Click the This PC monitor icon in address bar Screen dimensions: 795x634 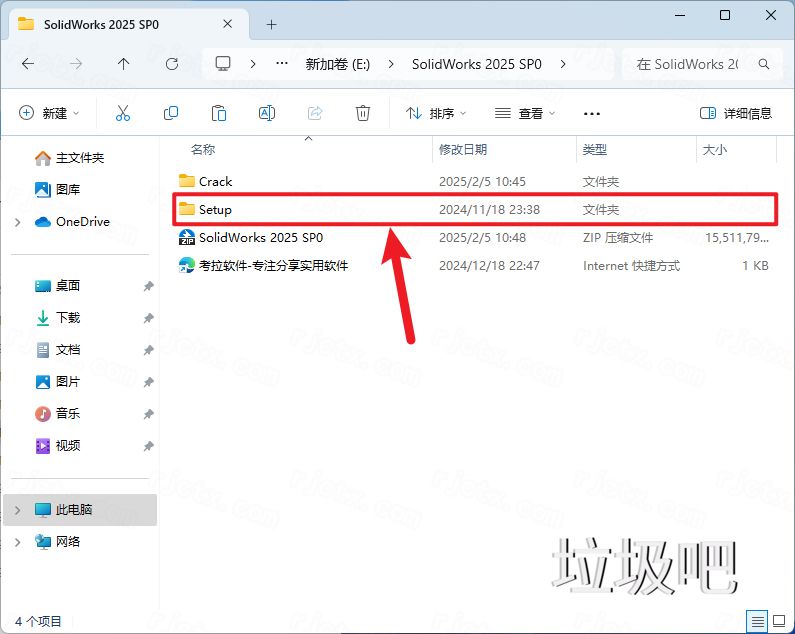[223, 64]
